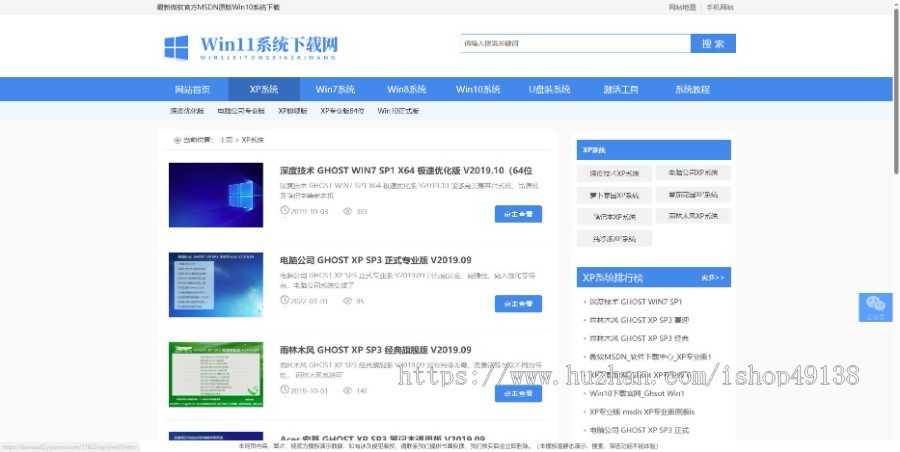Viewport: 900px width, 452px height.
Task: Click the 2022-01-01 date text
Action: 309,301
